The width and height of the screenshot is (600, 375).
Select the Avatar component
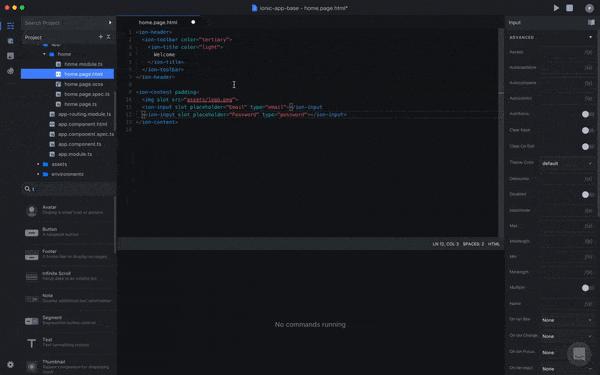coord(68,210)
